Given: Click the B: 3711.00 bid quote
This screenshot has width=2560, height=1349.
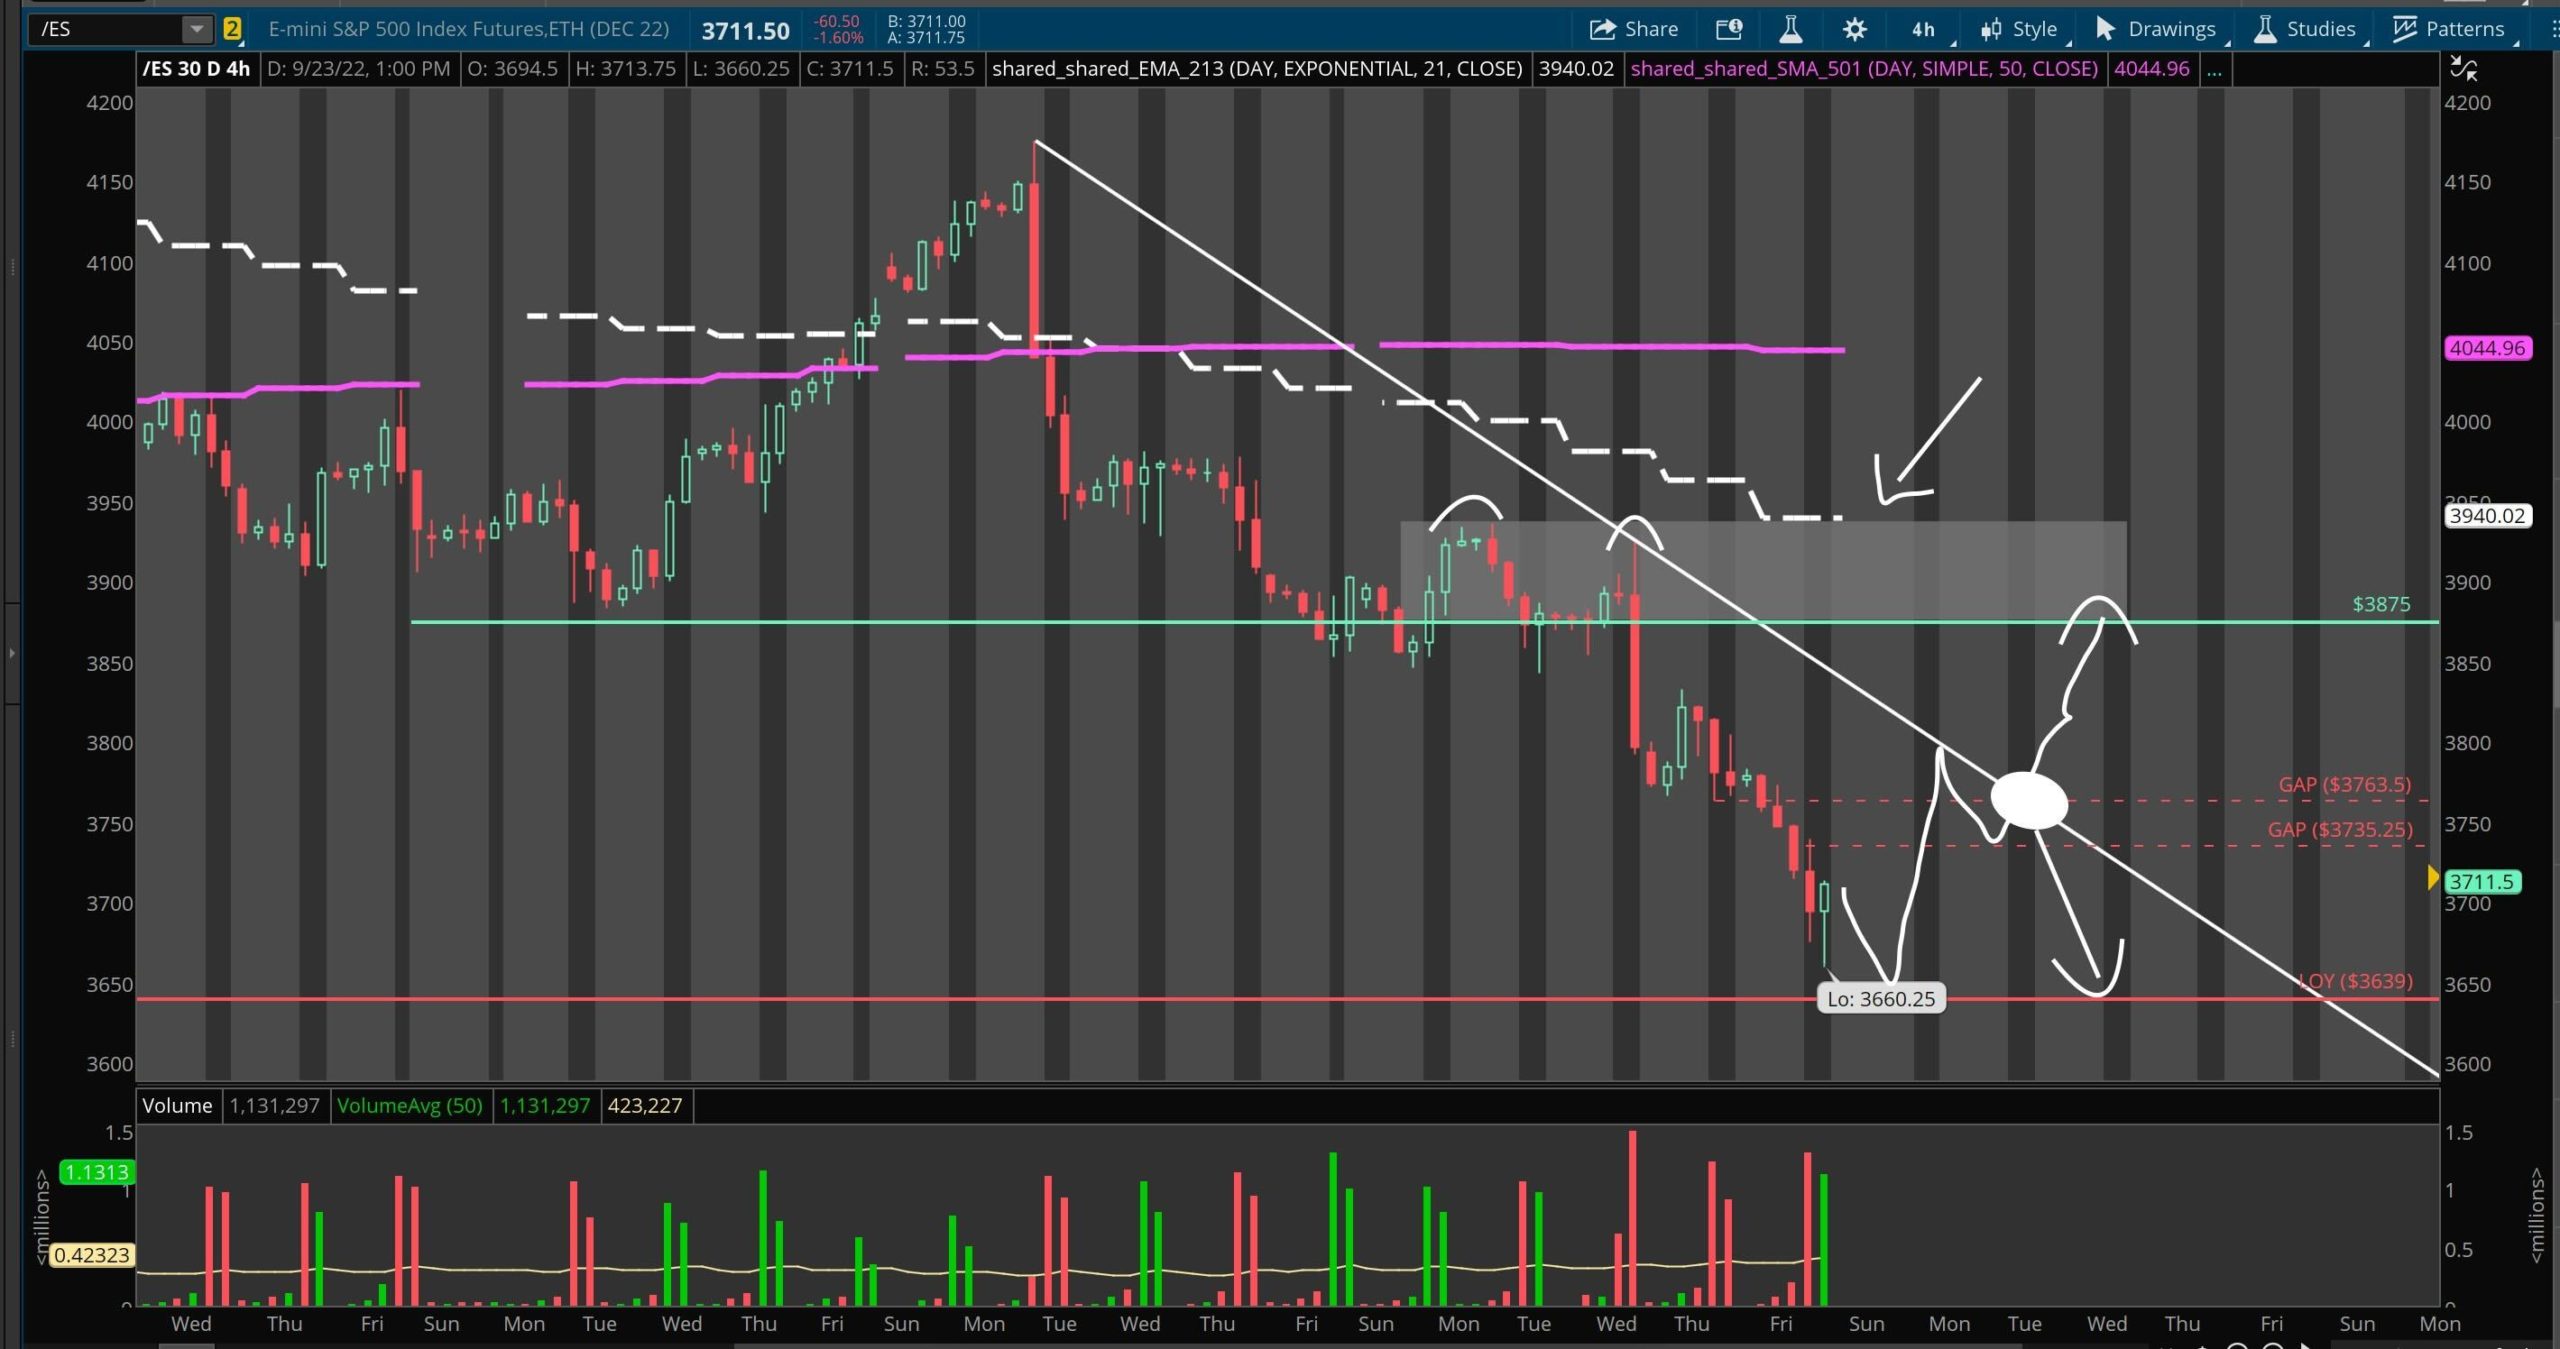Looking at the screenshot, I should point(926,21).
